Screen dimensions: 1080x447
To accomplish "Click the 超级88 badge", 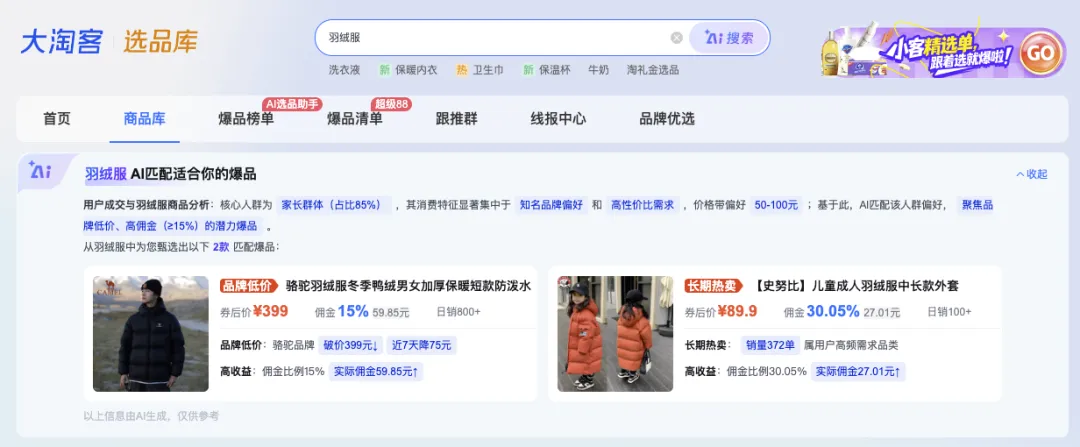I will (x=392, y=104).
